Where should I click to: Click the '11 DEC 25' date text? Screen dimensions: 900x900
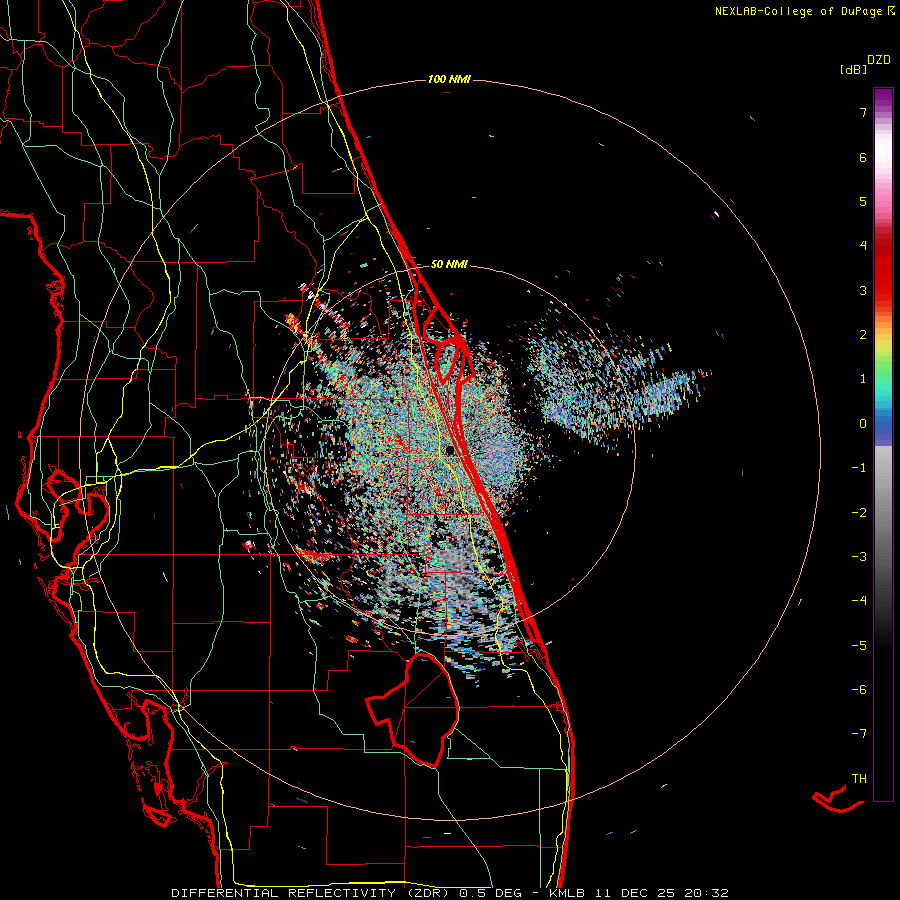635,893
